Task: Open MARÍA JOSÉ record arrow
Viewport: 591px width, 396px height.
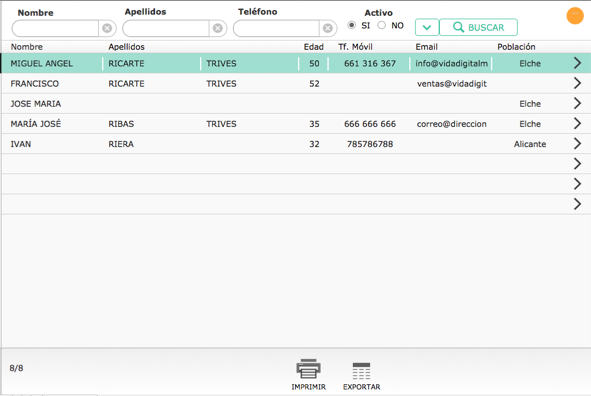Action: [x=577, y=124]
